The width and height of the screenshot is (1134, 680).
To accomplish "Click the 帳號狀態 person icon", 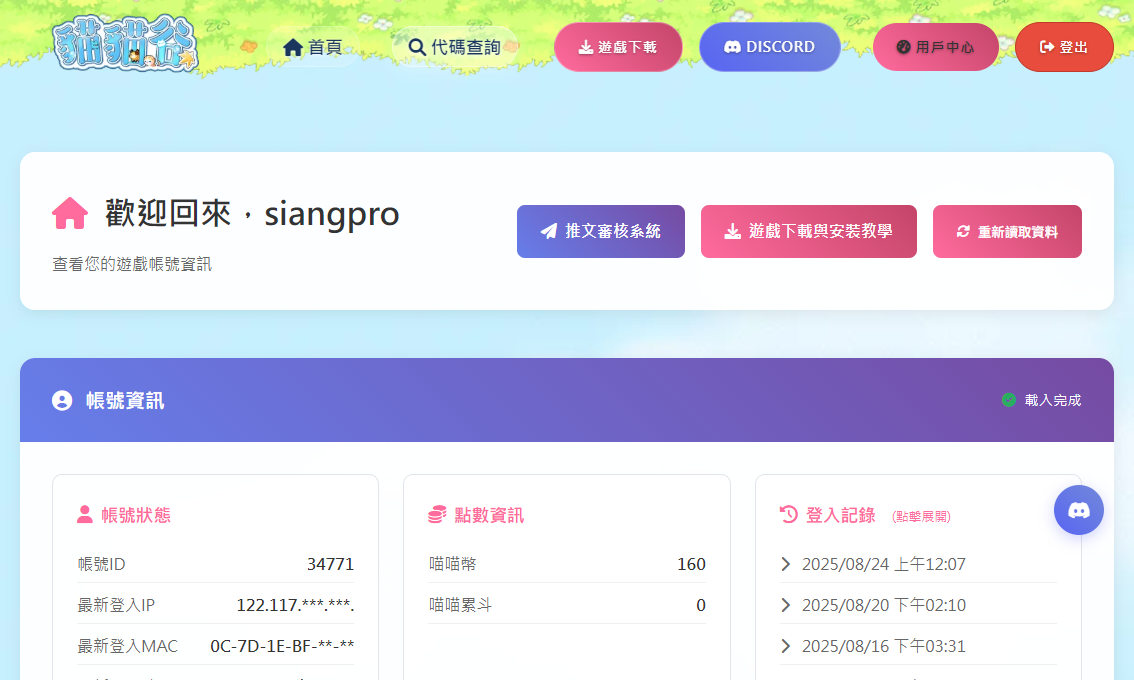I will click(x=85, y=515).
